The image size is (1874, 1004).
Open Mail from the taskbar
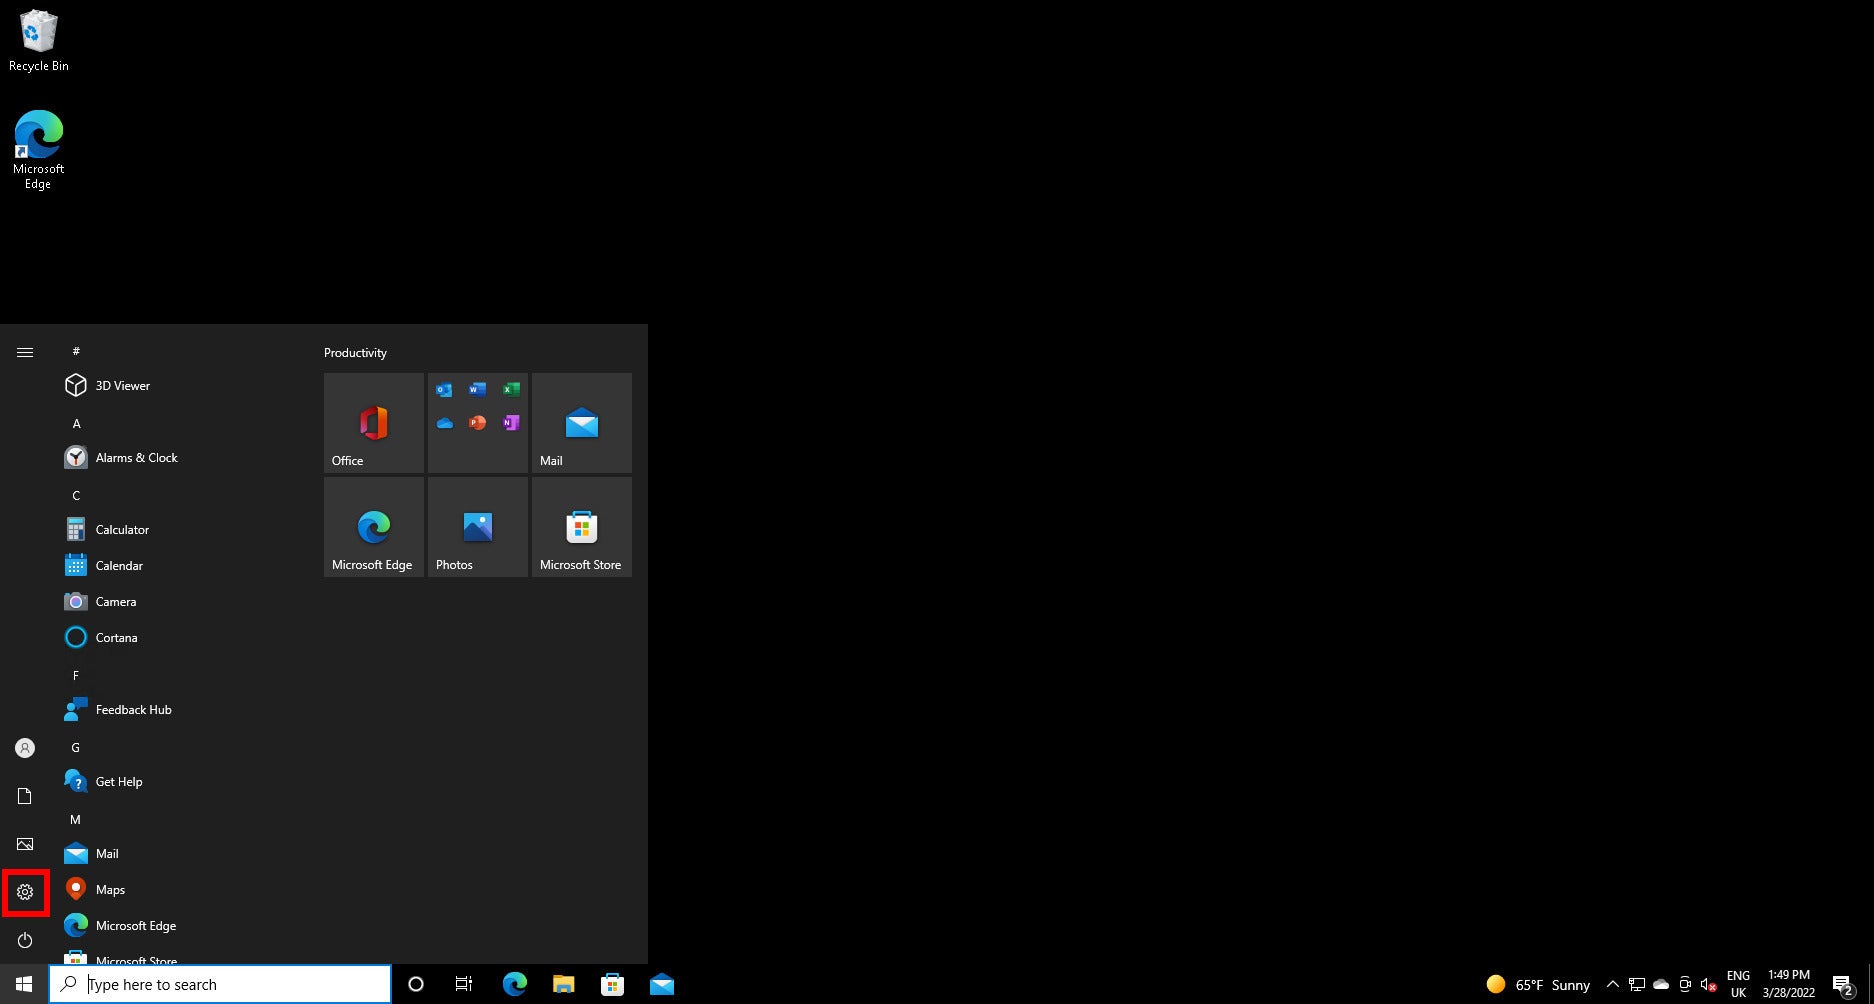pos(661,984)
